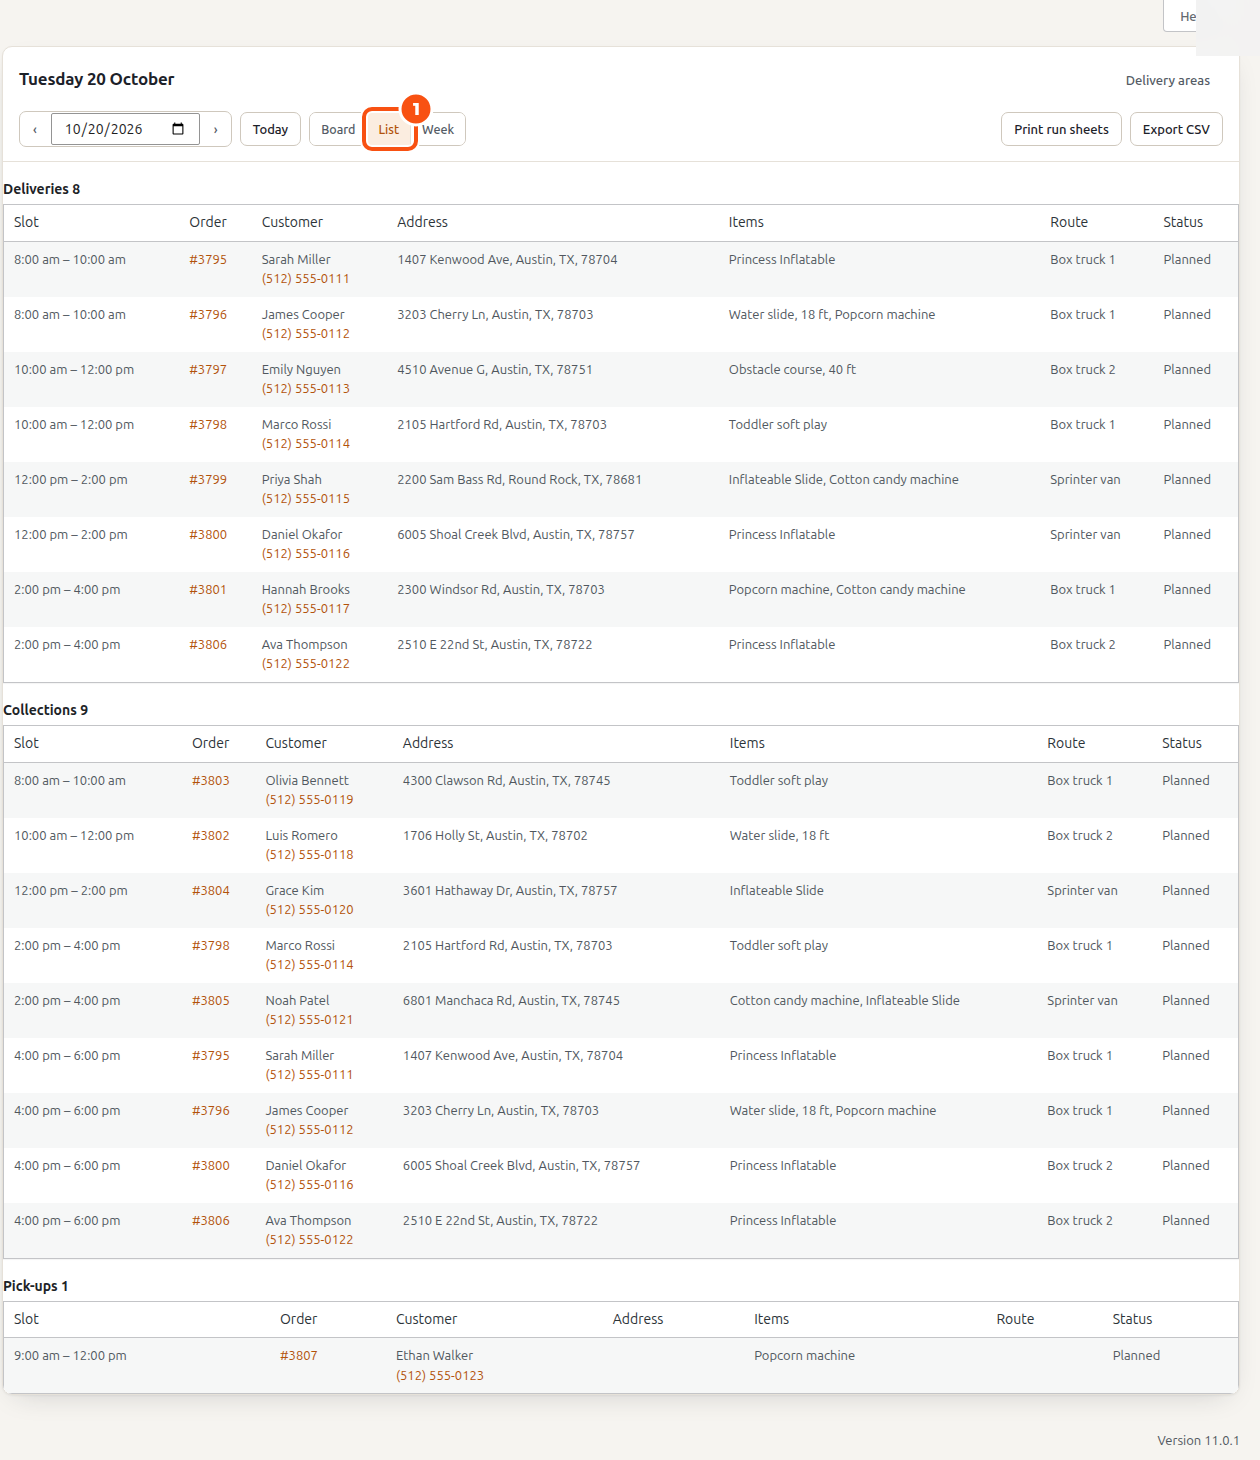The width and height of the screenshot is (1260, 1460).
Task: Select address 2300 Windsor Rd, Austin
Action: [501, 589]
